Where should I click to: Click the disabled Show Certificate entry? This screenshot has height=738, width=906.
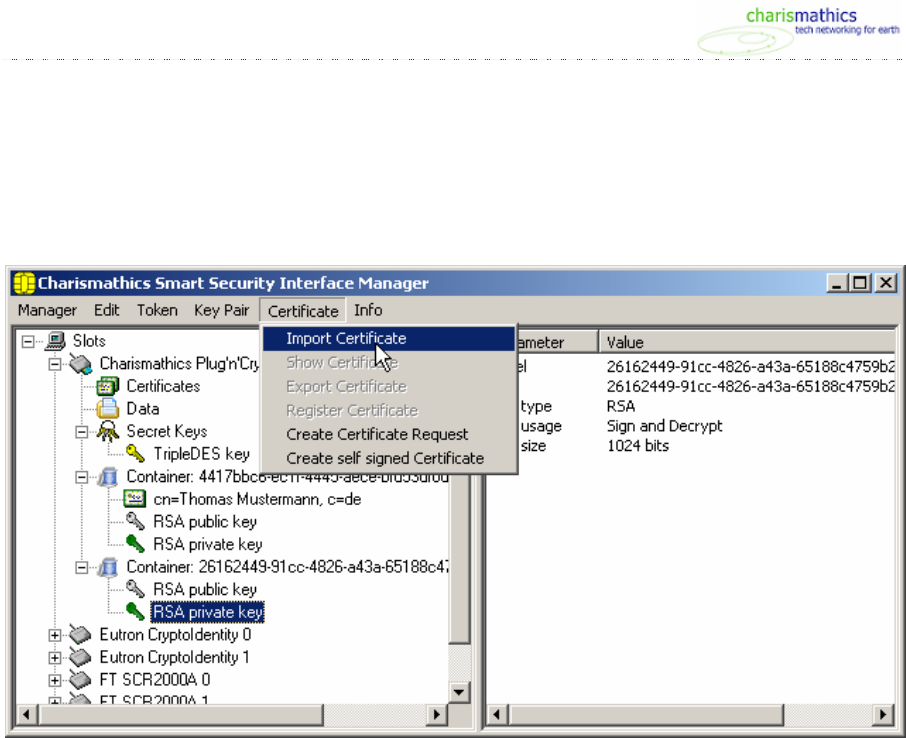tap(388, 363)
